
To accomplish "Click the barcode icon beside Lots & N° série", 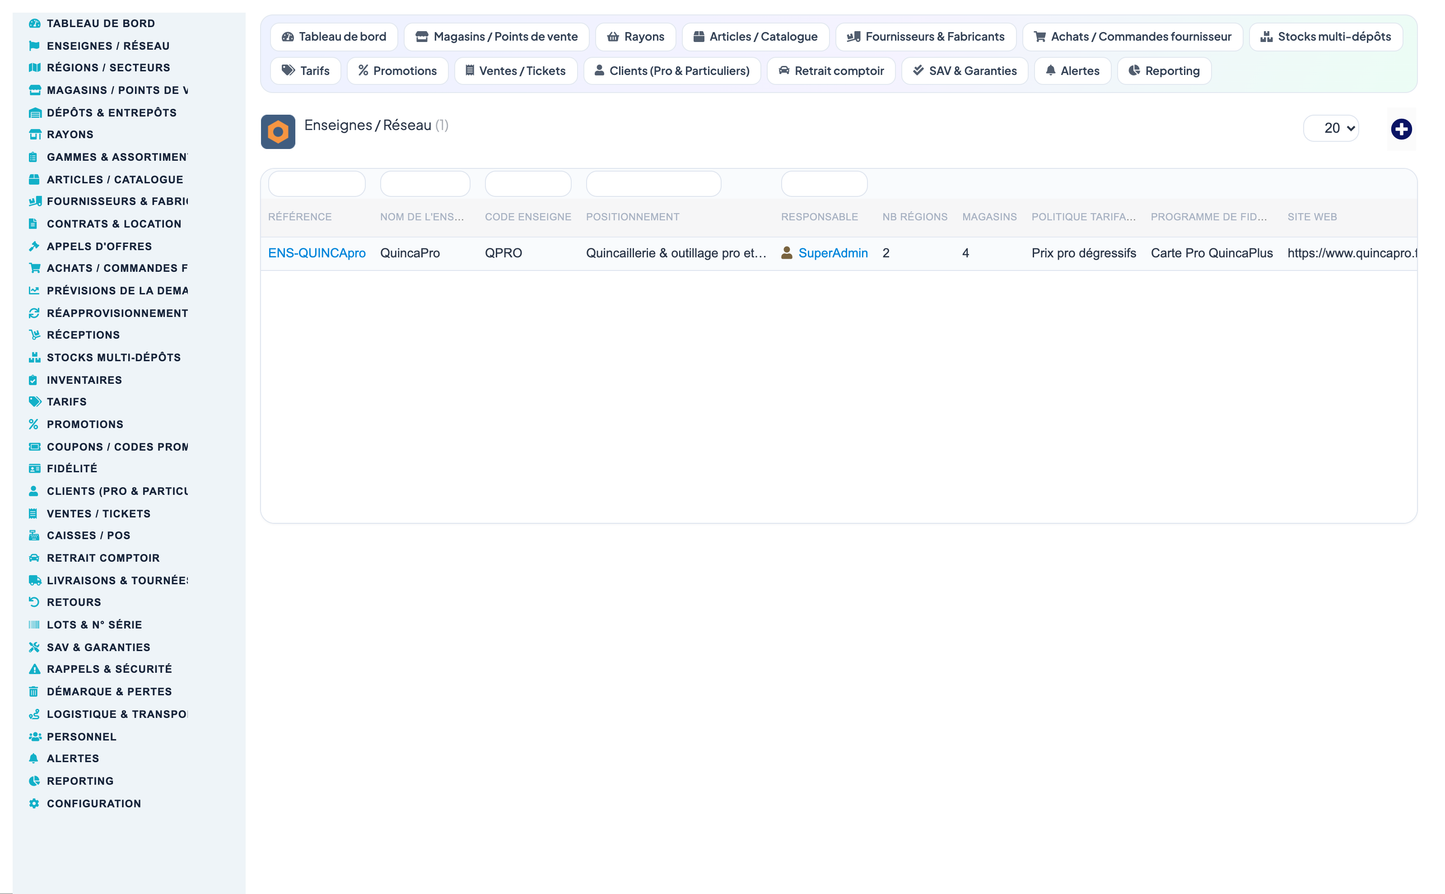I will click(34, 625).
